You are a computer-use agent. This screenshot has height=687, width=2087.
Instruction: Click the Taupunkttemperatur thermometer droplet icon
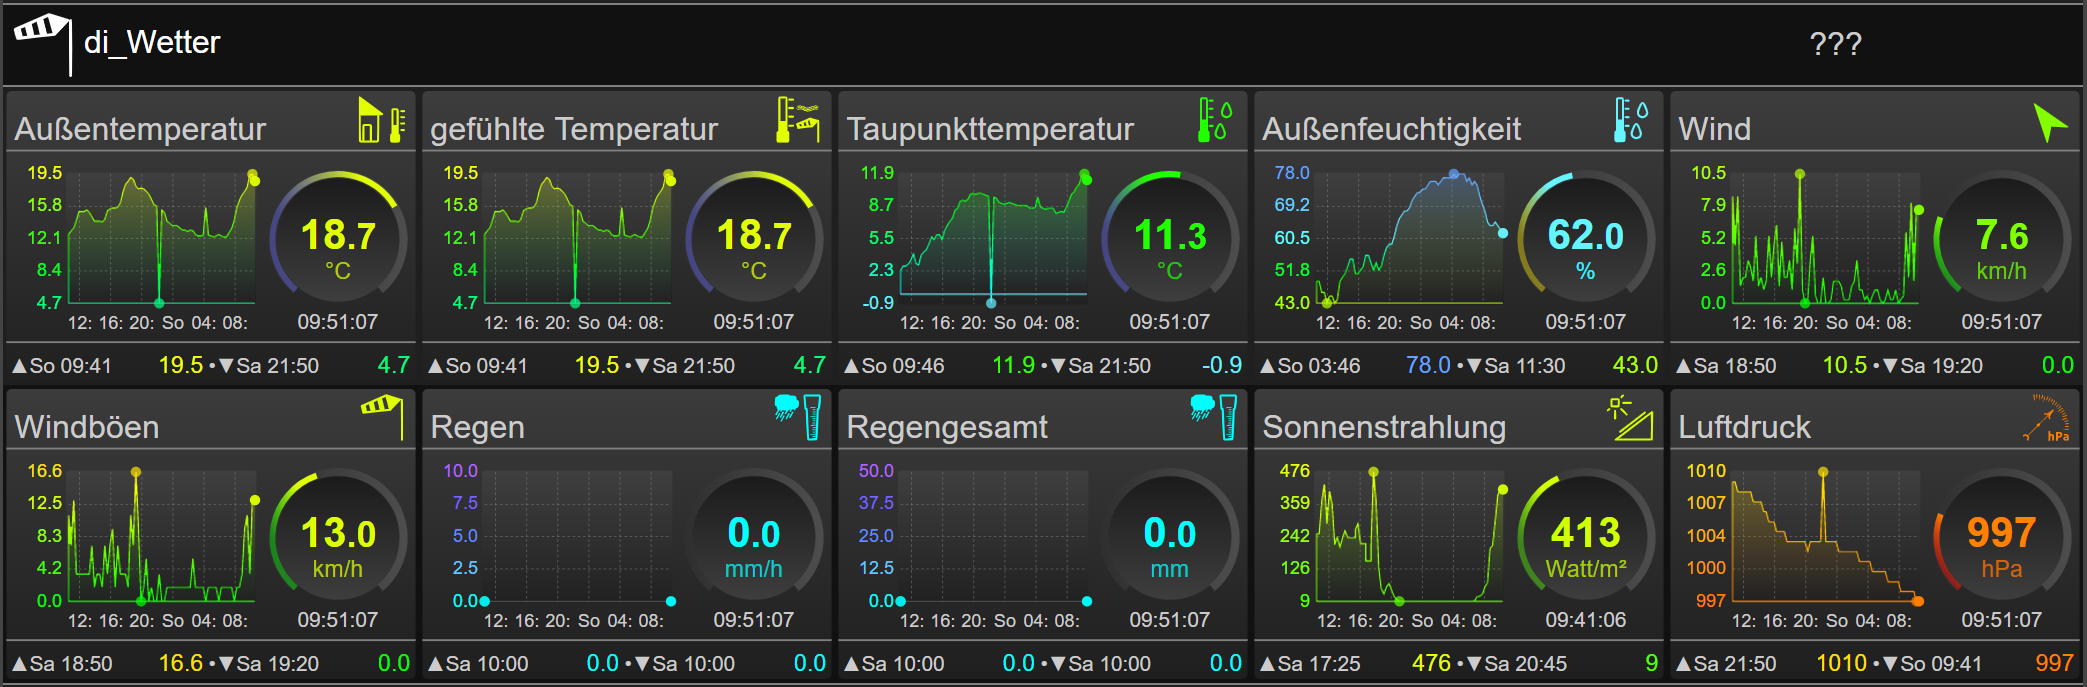[1215, 120]
